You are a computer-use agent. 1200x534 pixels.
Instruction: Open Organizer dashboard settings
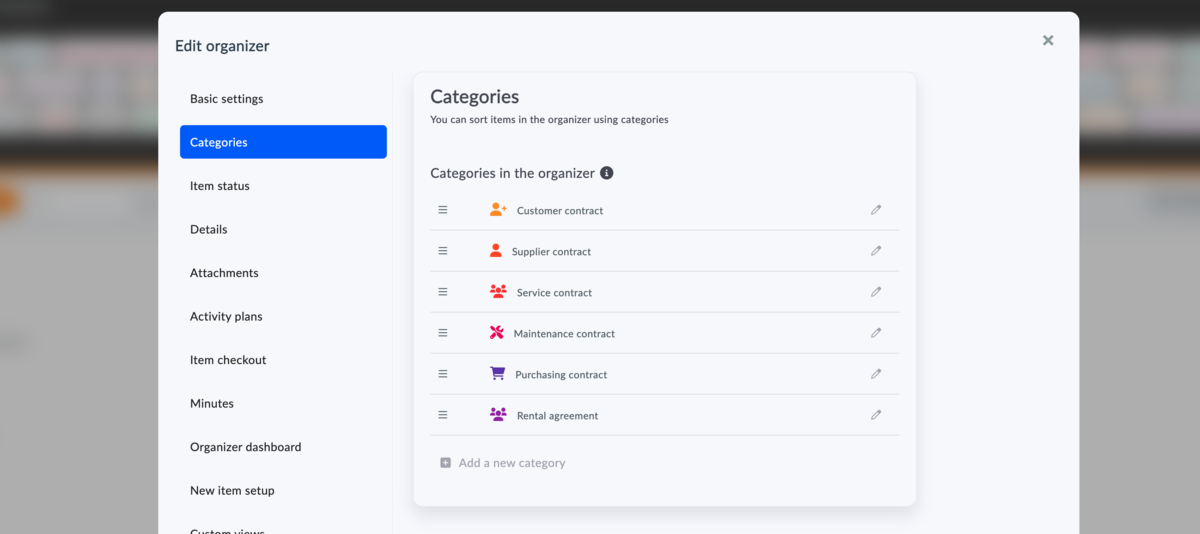click(x=283, y=447)
